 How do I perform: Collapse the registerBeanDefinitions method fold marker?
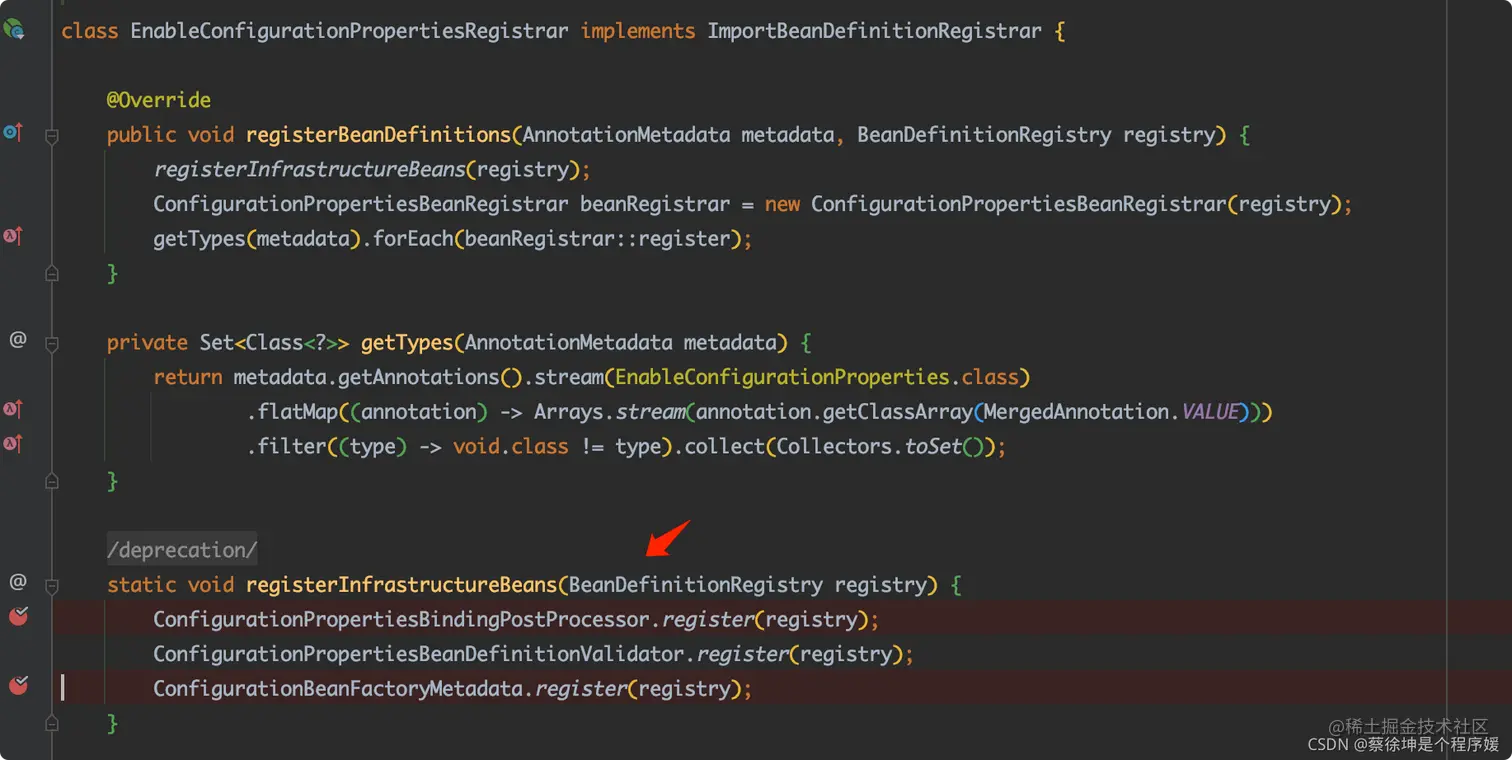tap(52, 135)
